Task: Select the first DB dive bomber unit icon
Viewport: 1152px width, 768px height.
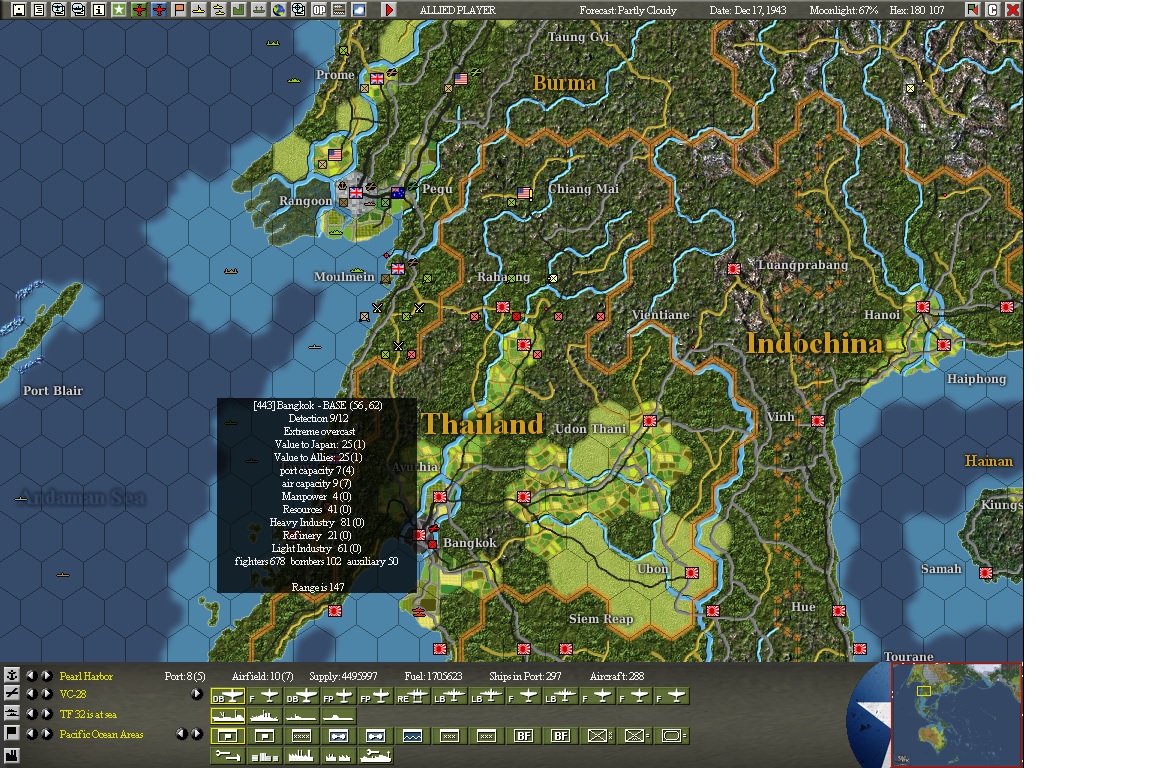Action: [x=228, y=696]
